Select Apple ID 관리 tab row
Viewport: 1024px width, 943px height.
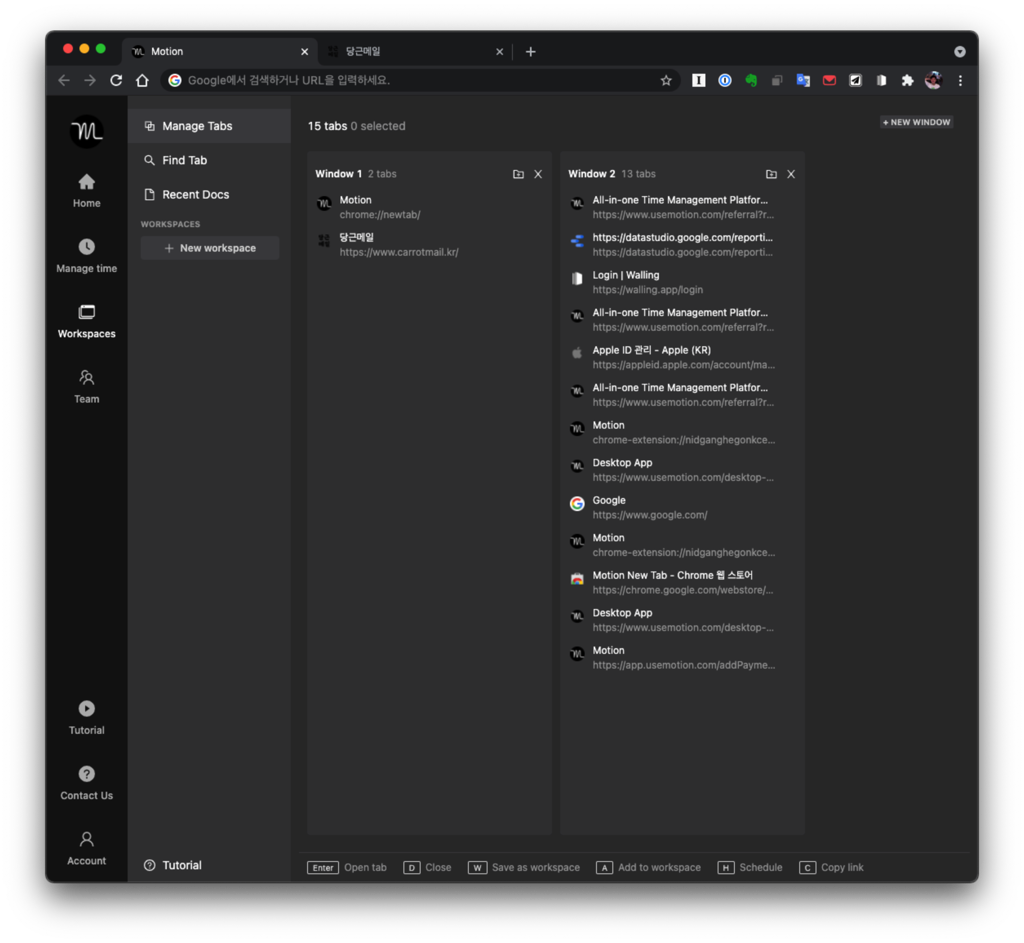click(x=682, y=357)
